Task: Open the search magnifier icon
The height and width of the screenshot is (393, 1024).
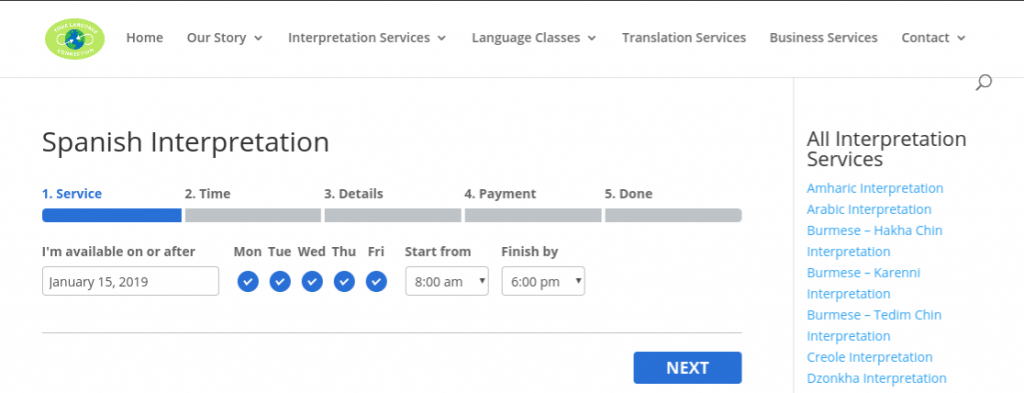Action: (984, 83)
